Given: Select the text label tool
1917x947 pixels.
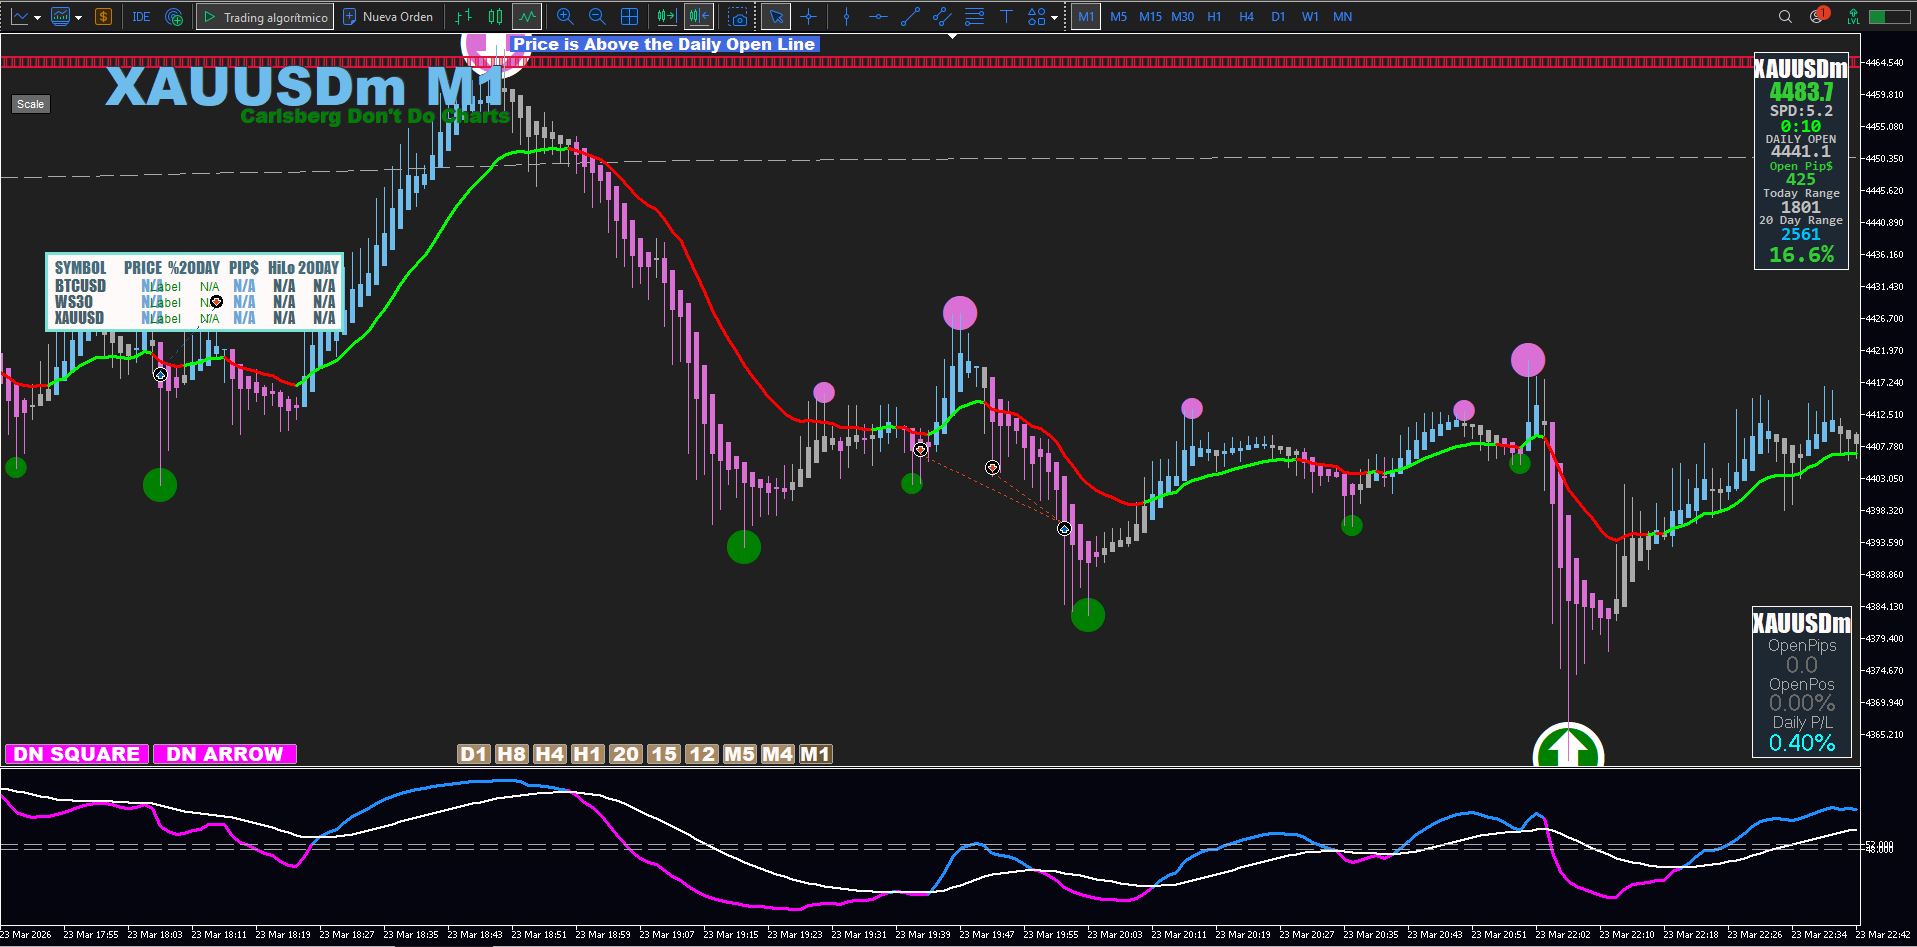Looking at the screenshot, I should point(1006,17).
